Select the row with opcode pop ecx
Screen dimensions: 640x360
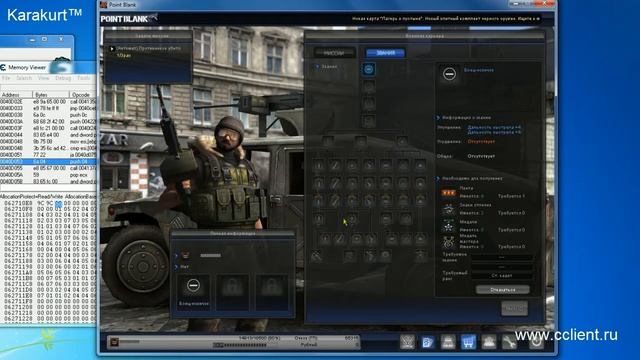[x=48, y=175]
